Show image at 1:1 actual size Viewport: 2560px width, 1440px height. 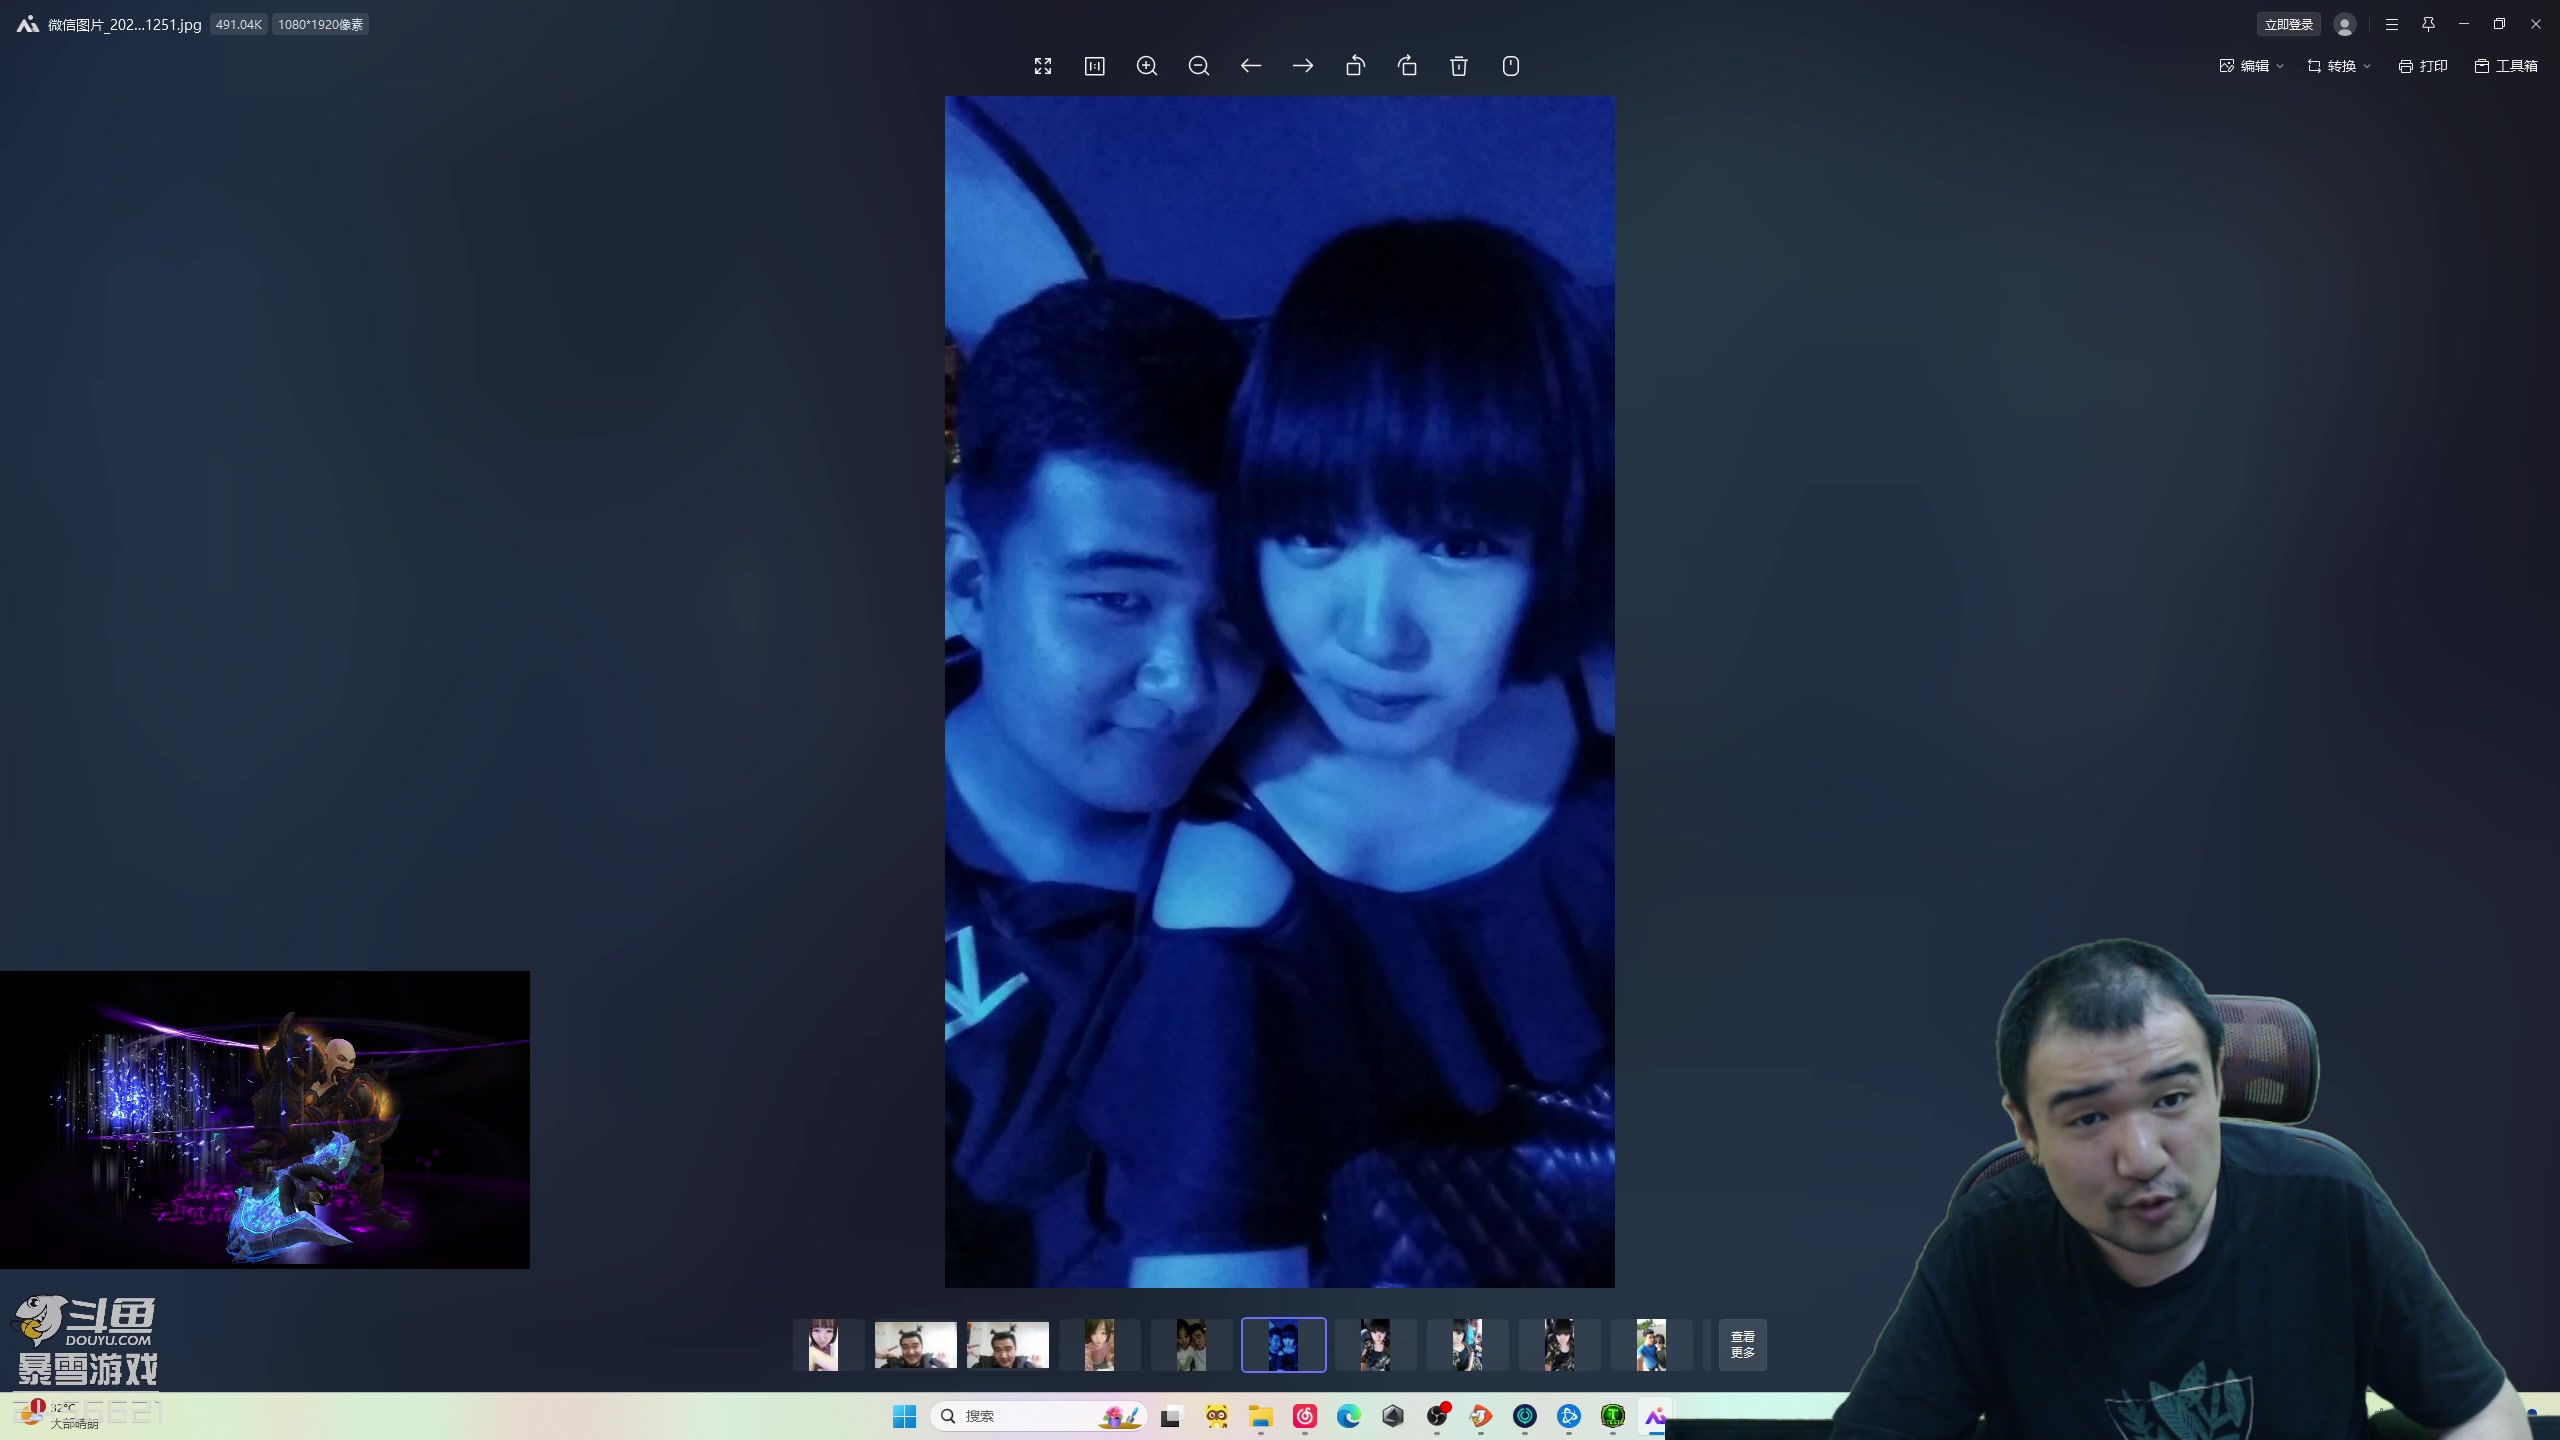(x=1095, y=66)
